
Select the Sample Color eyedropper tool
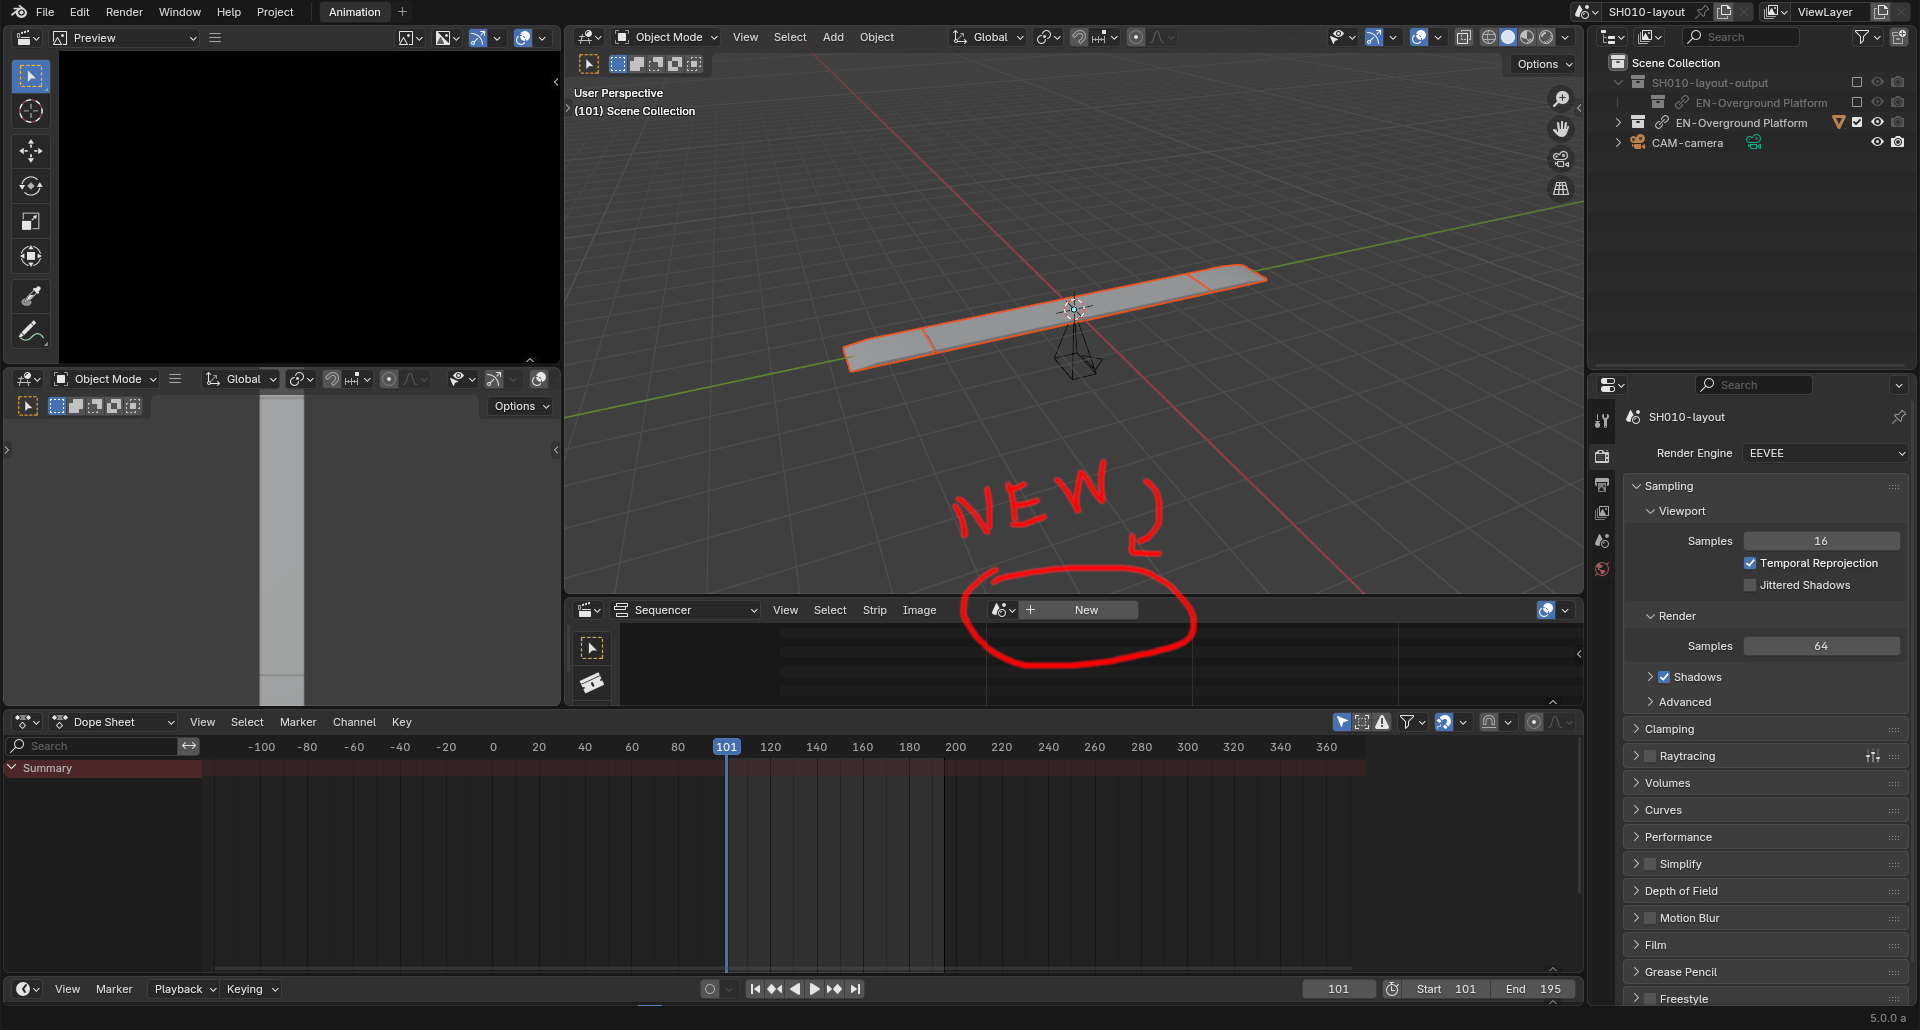tap(31, 296)
